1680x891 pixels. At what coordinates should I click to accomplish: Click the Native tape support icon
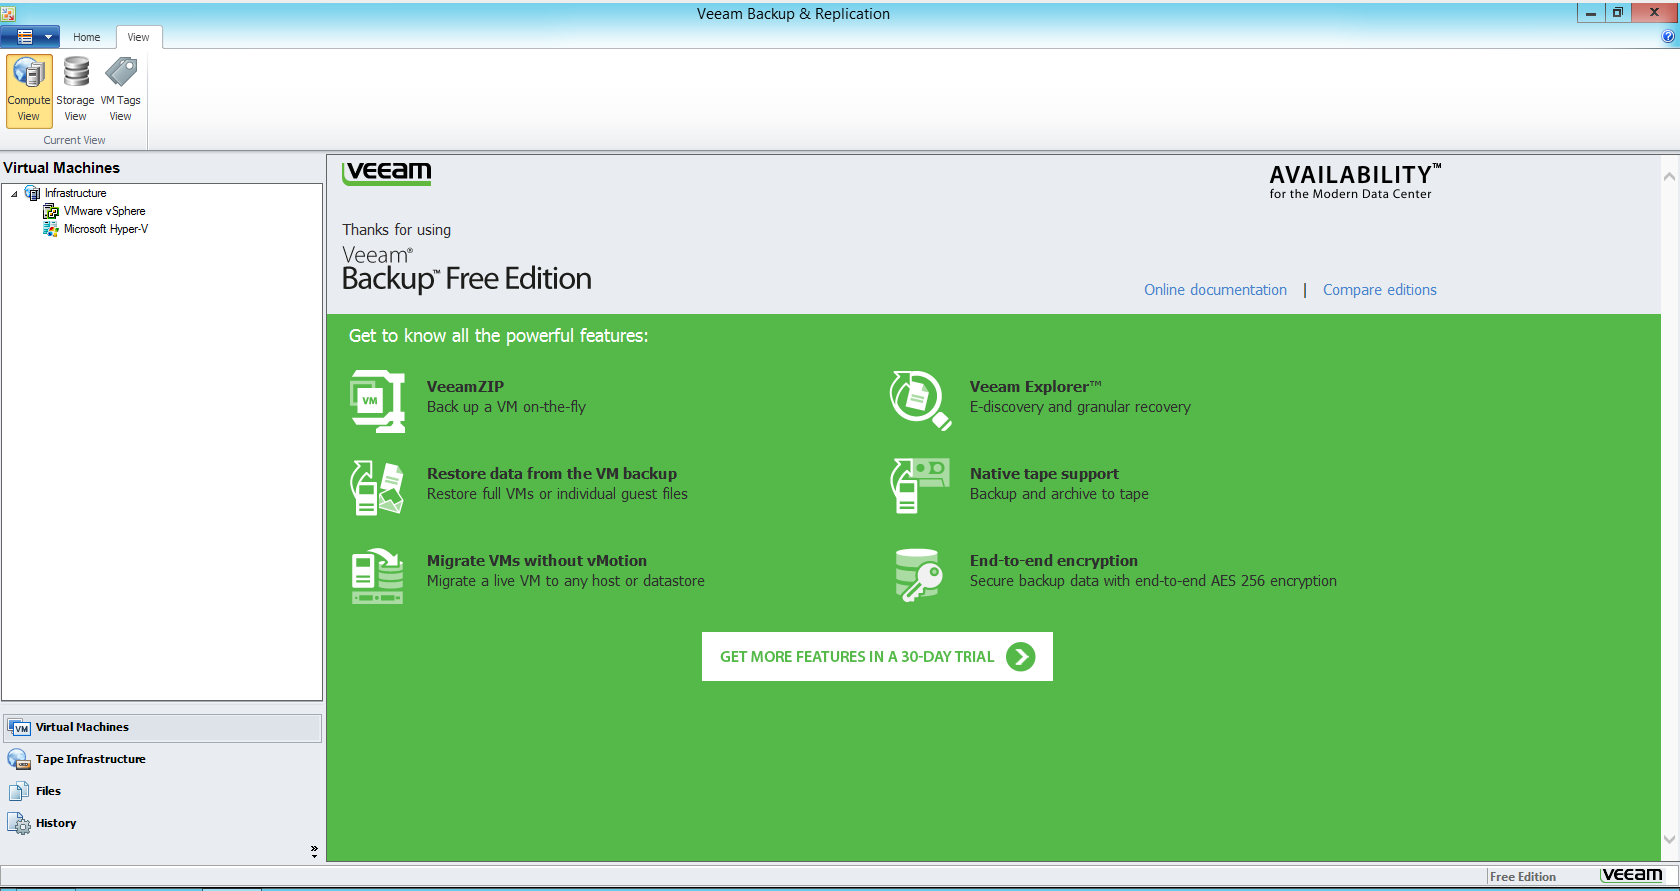click(x=919, y=486)
